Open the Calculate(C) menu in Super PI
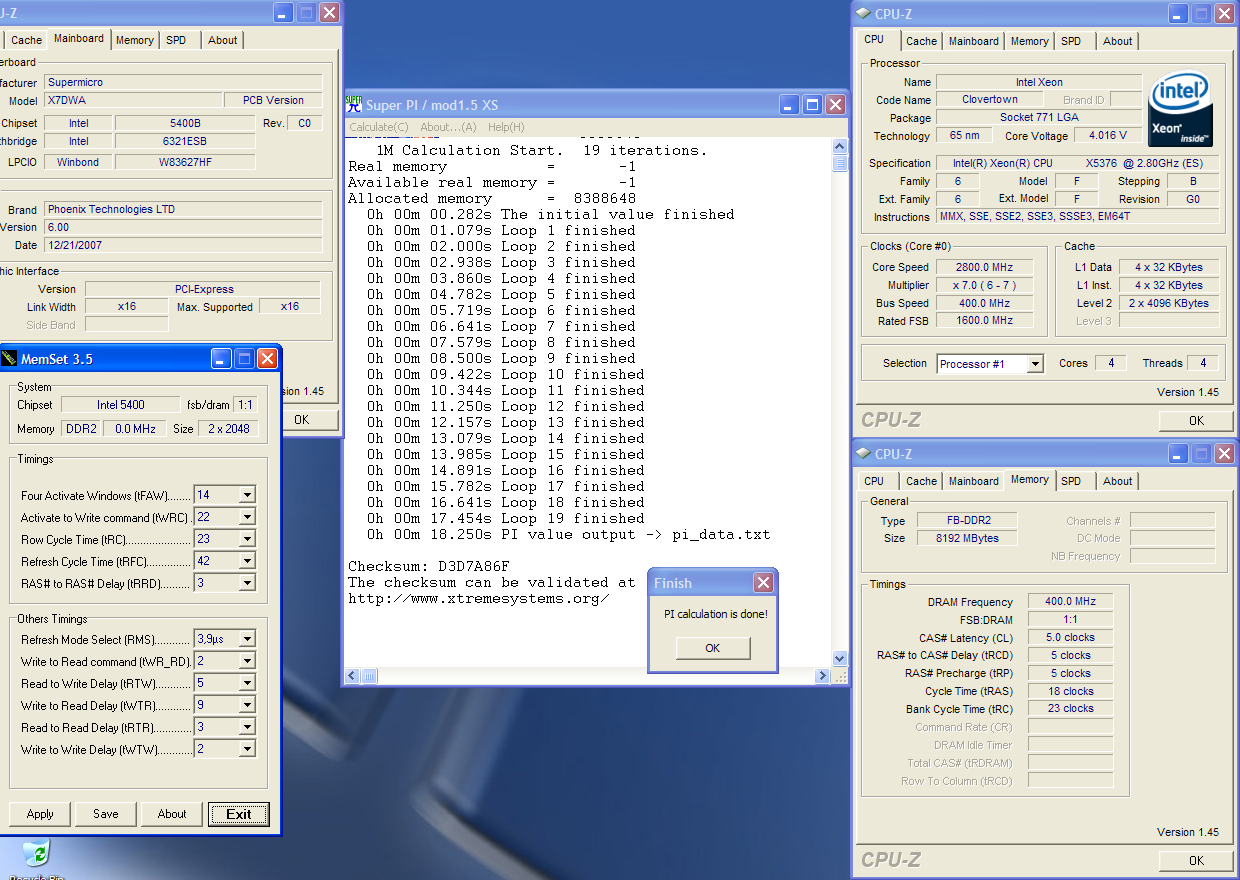The height and width of the screenshot is (880, 1240). pyautogui.click(x=379, y=127)
